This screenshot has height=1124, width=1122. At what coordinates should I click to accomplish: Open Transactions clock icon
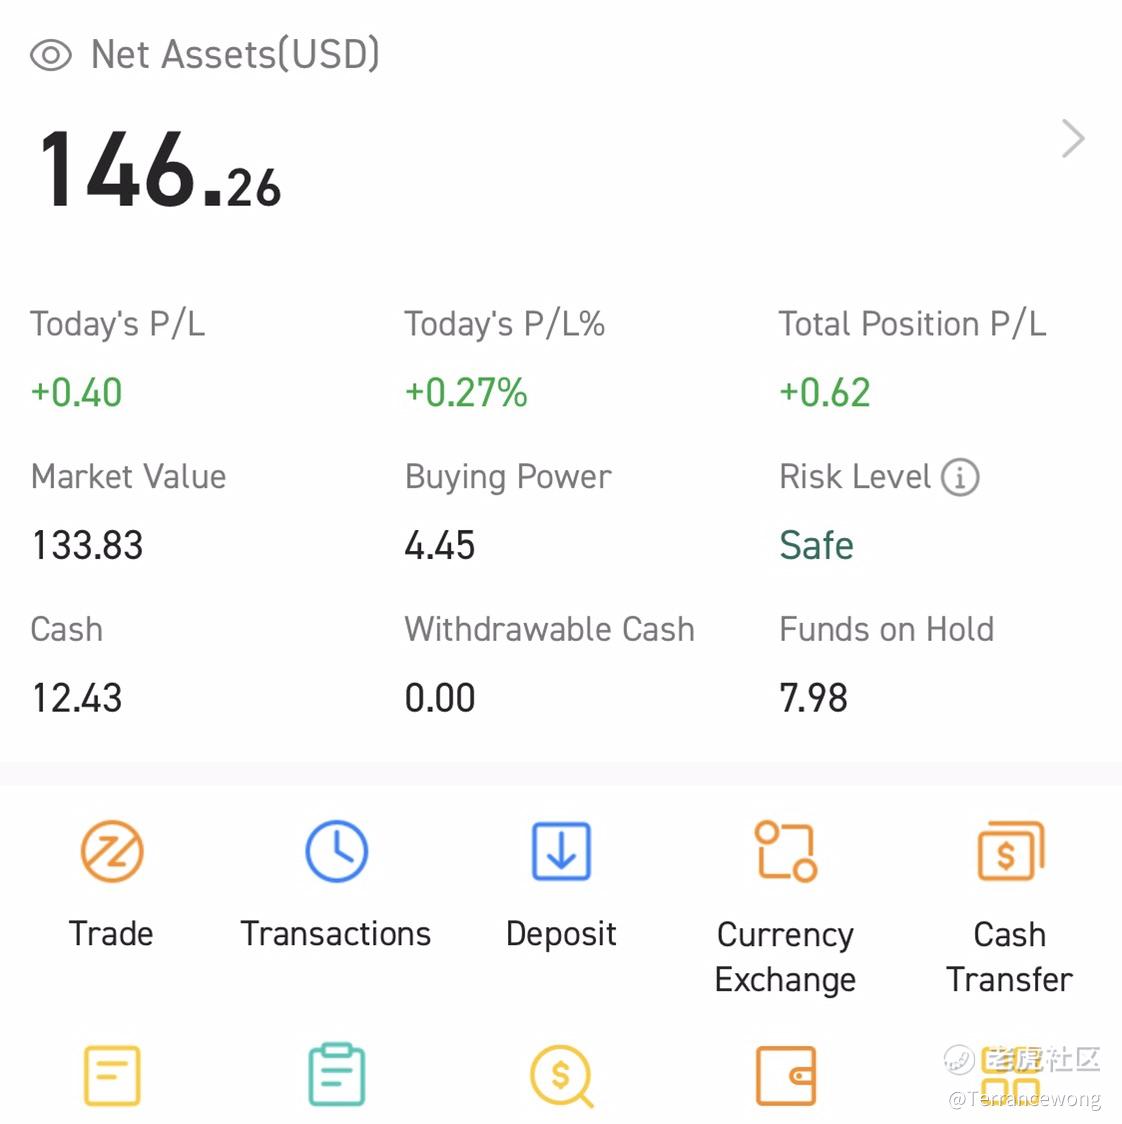[x=336, y=852]
